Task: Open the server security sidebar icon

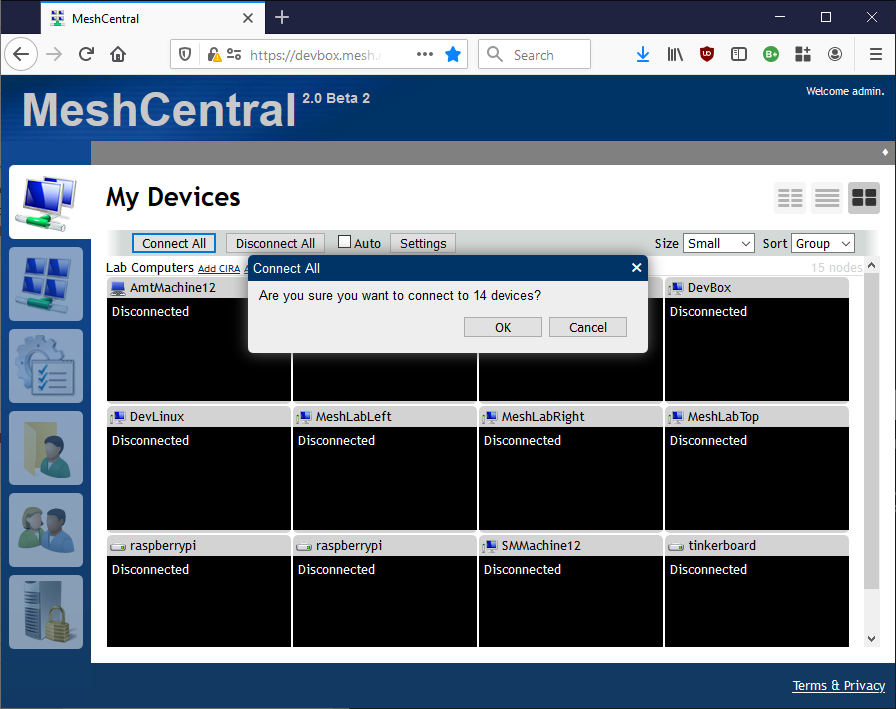Action: pos(46,610)
